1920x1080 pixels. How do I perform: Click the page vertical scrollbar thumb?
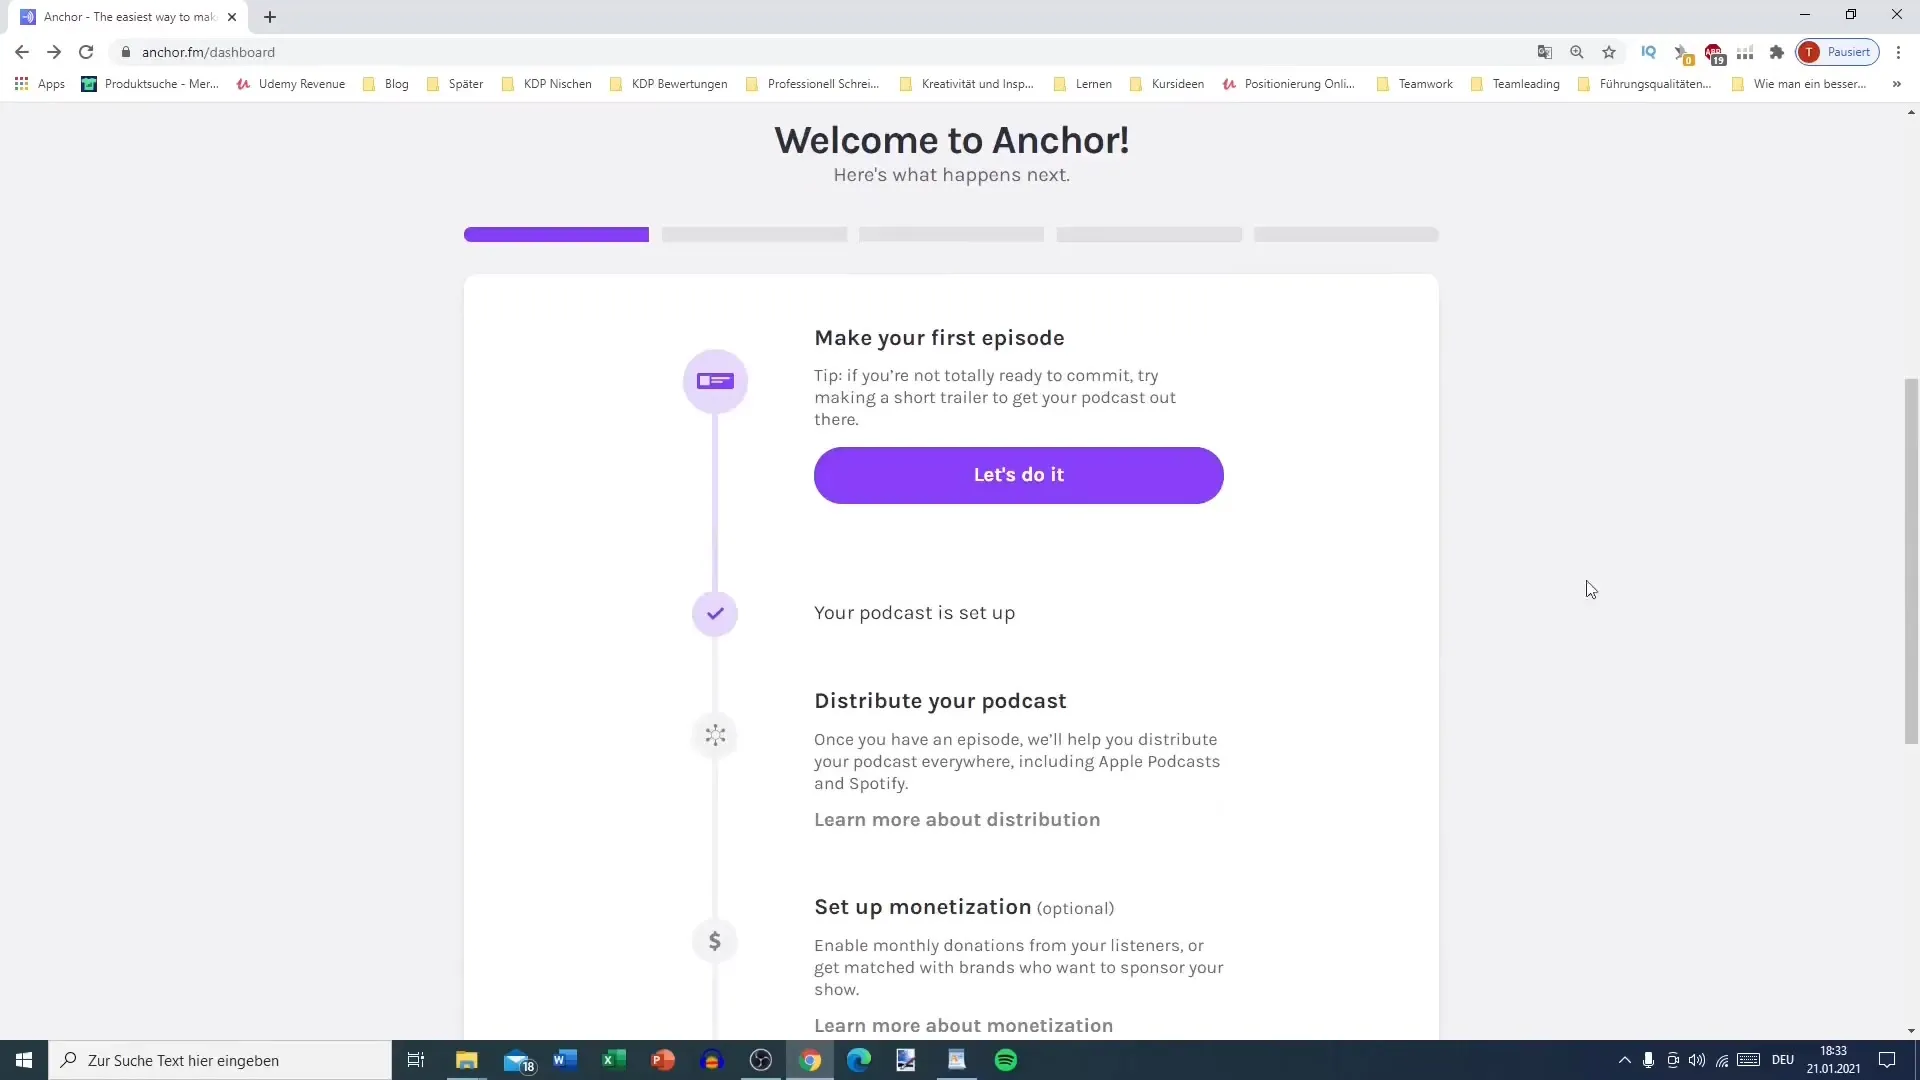pos(1911,561)
